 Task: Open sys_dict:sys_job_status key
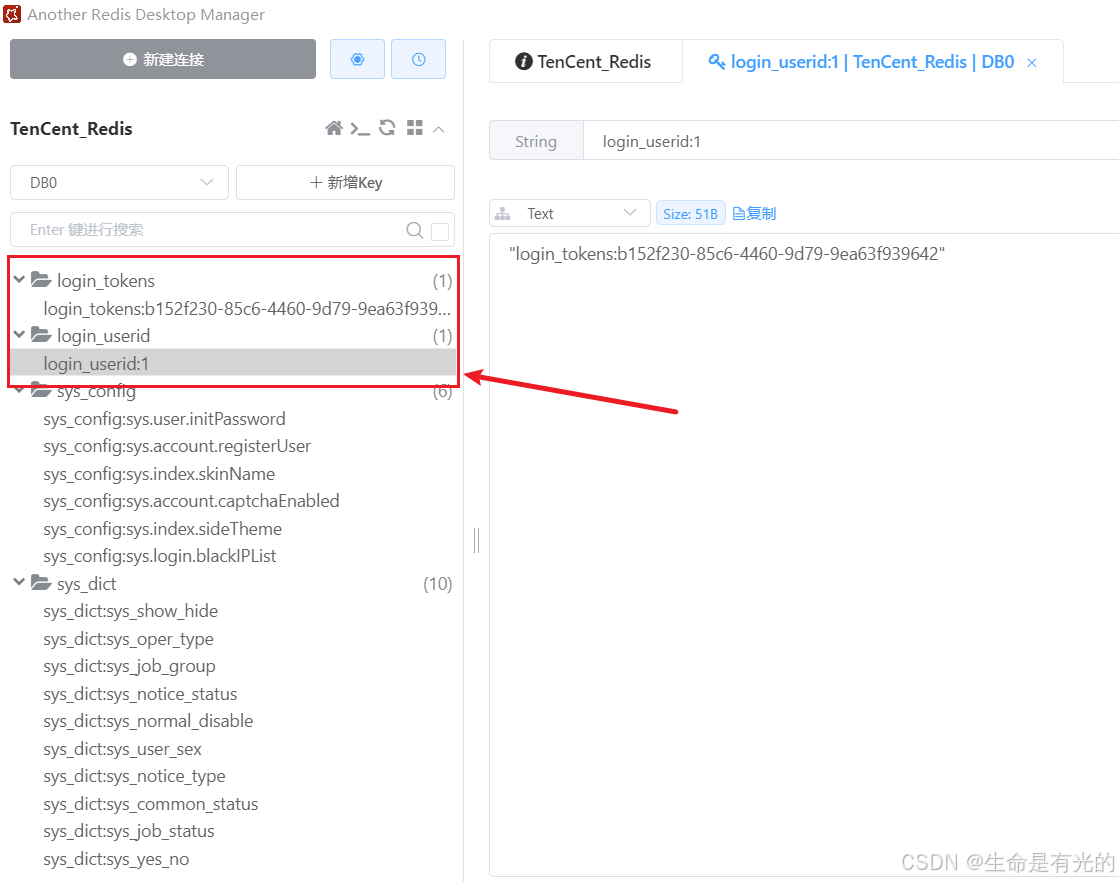point(128,831)
